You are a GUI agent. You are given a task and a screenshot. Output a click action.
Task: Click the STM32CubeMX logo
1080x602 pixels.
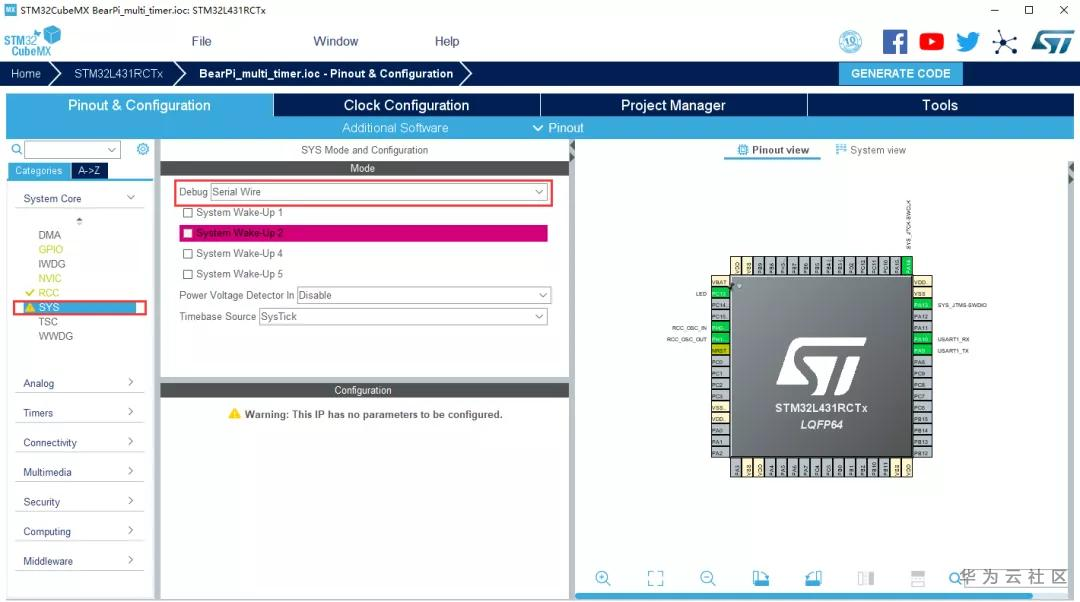pos(32,41)
